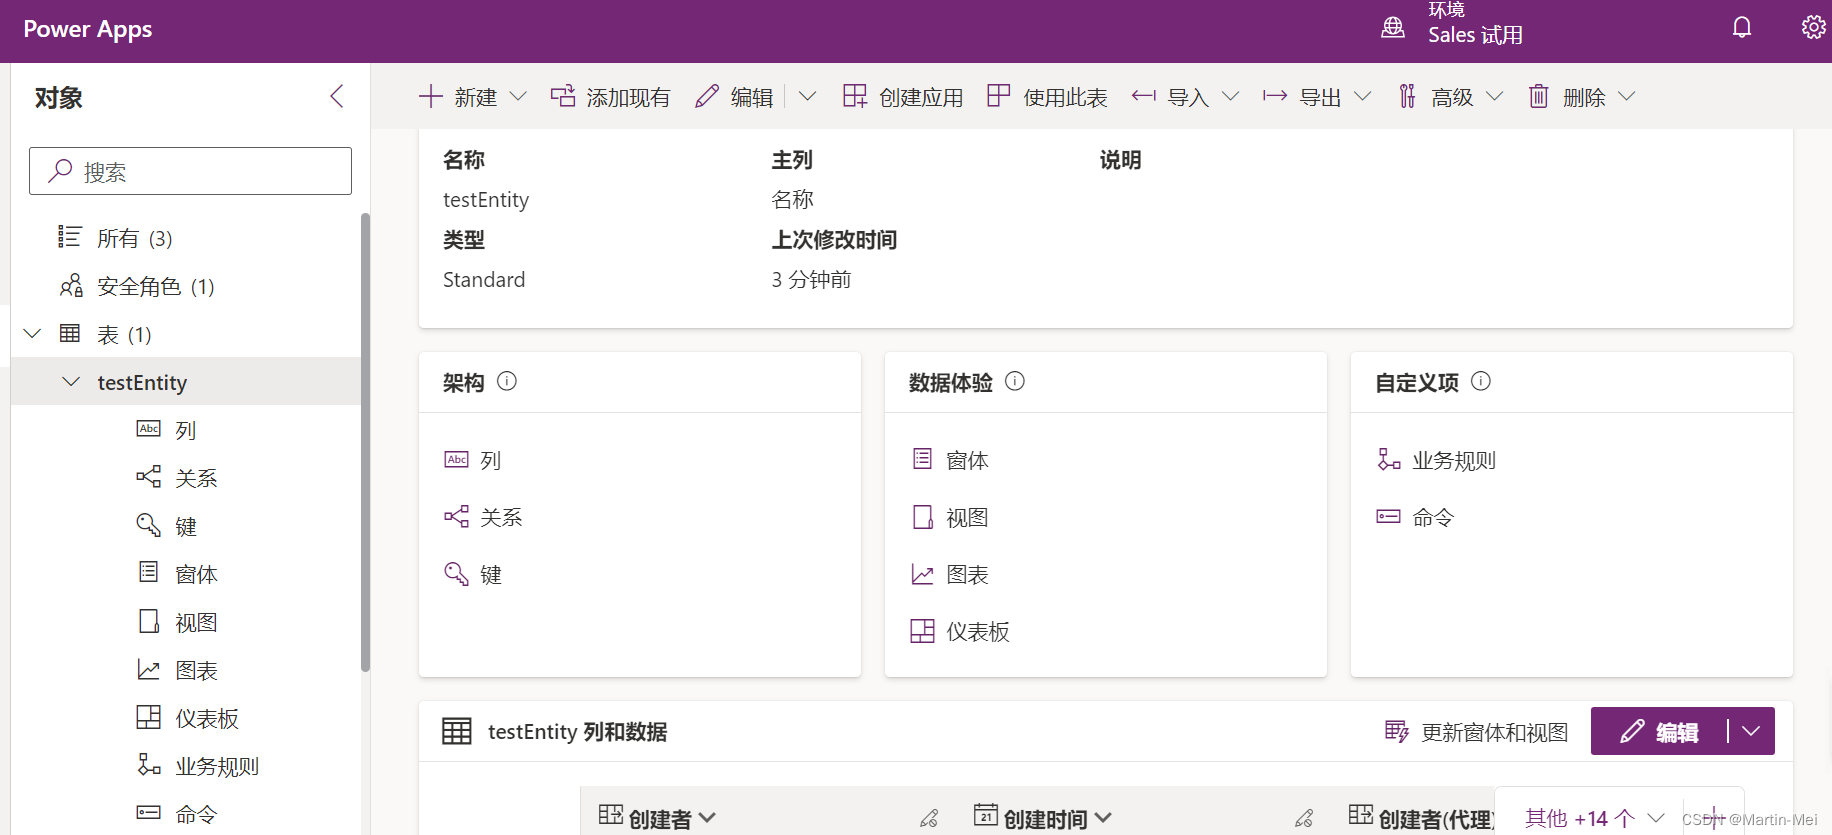The image size is (1832, 835).
Task: Collapse the testEntity tree node chevron
Action: coord(71,381)
